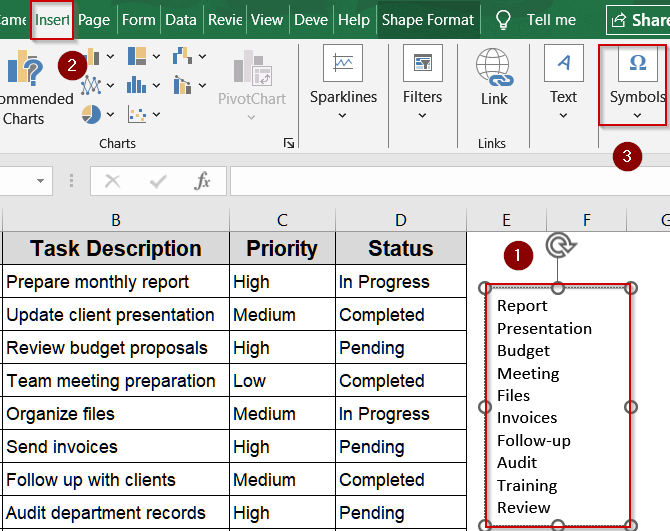
Task: Select the 'Review budget proposals' cell
Action: tap(116, 348)
